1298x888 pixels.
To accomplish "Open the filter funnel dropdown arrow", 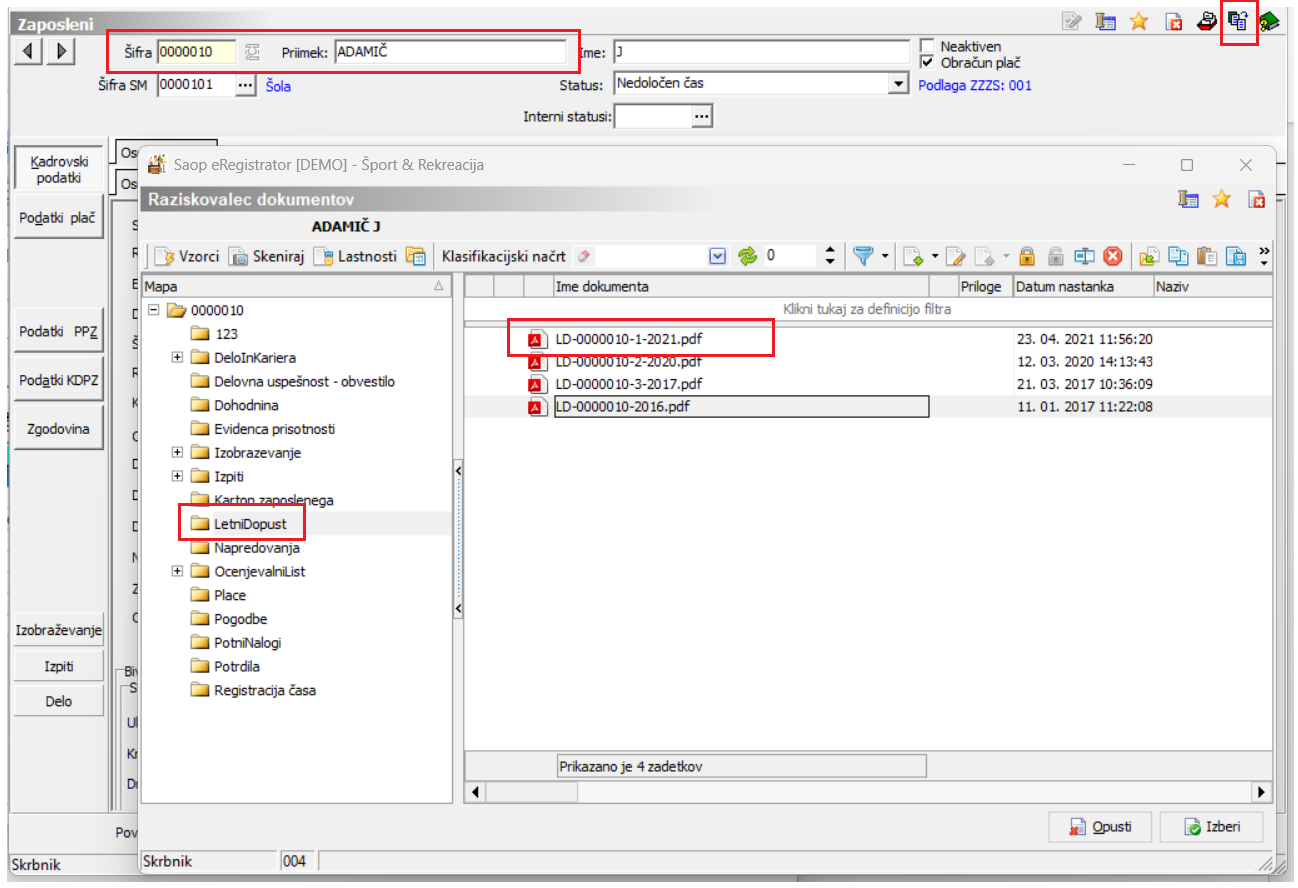I will coord(885,256).
